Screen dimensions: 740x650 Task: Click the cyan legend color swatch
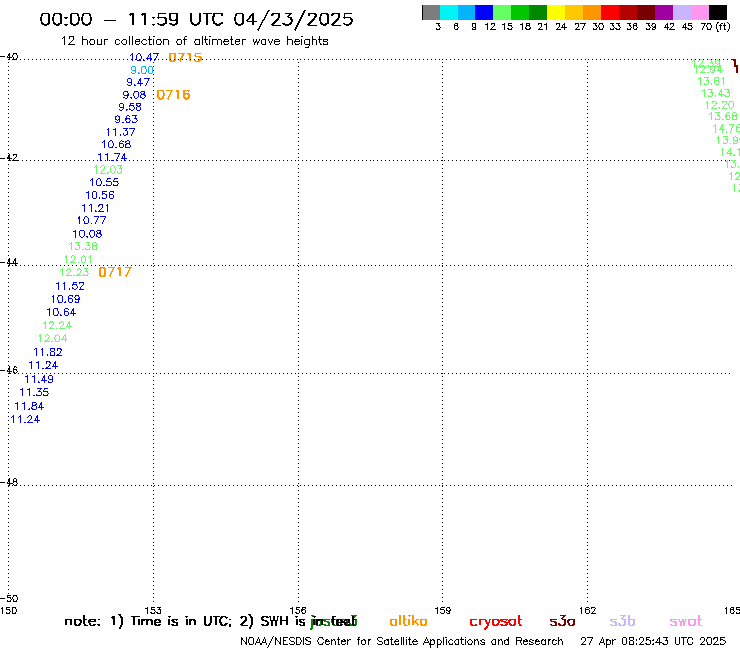click(x=449, y=12)
